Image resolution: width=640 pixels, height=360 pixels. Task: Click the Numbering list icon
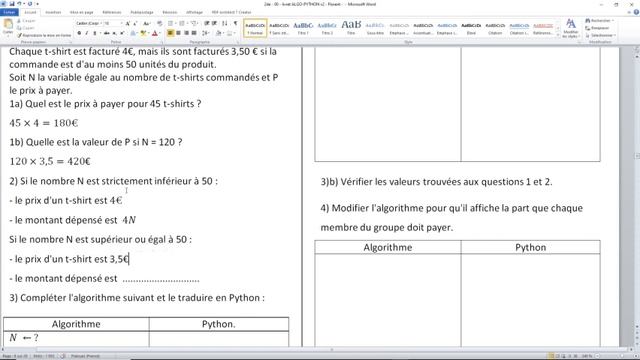(182, 24)
